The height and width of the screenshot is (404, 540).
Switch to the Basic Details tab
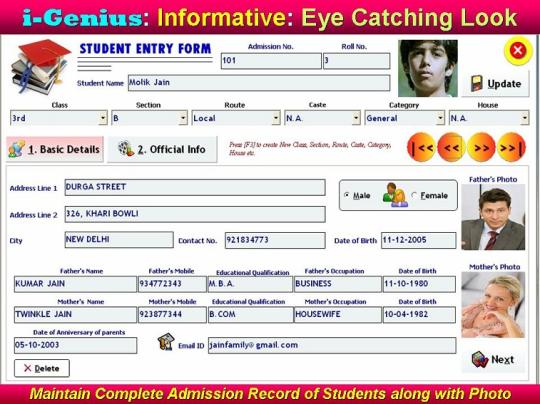click(x=55, y=149)
